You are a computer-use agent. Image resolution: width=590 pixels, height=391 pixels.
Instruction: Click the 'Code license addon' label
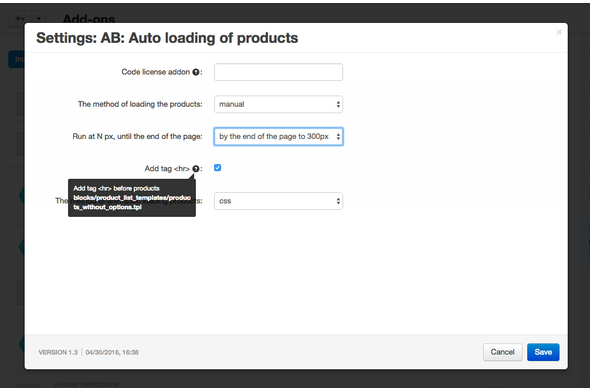(155, 72)
